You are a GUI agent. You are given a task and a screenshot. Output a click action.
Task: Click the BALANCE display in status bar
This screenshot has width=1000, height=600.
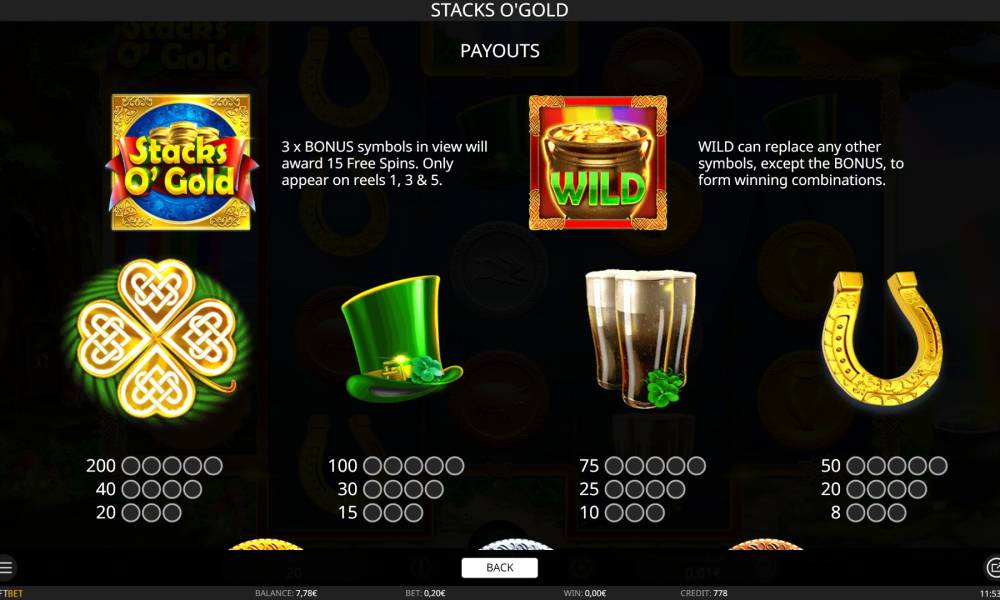[286, 593]
